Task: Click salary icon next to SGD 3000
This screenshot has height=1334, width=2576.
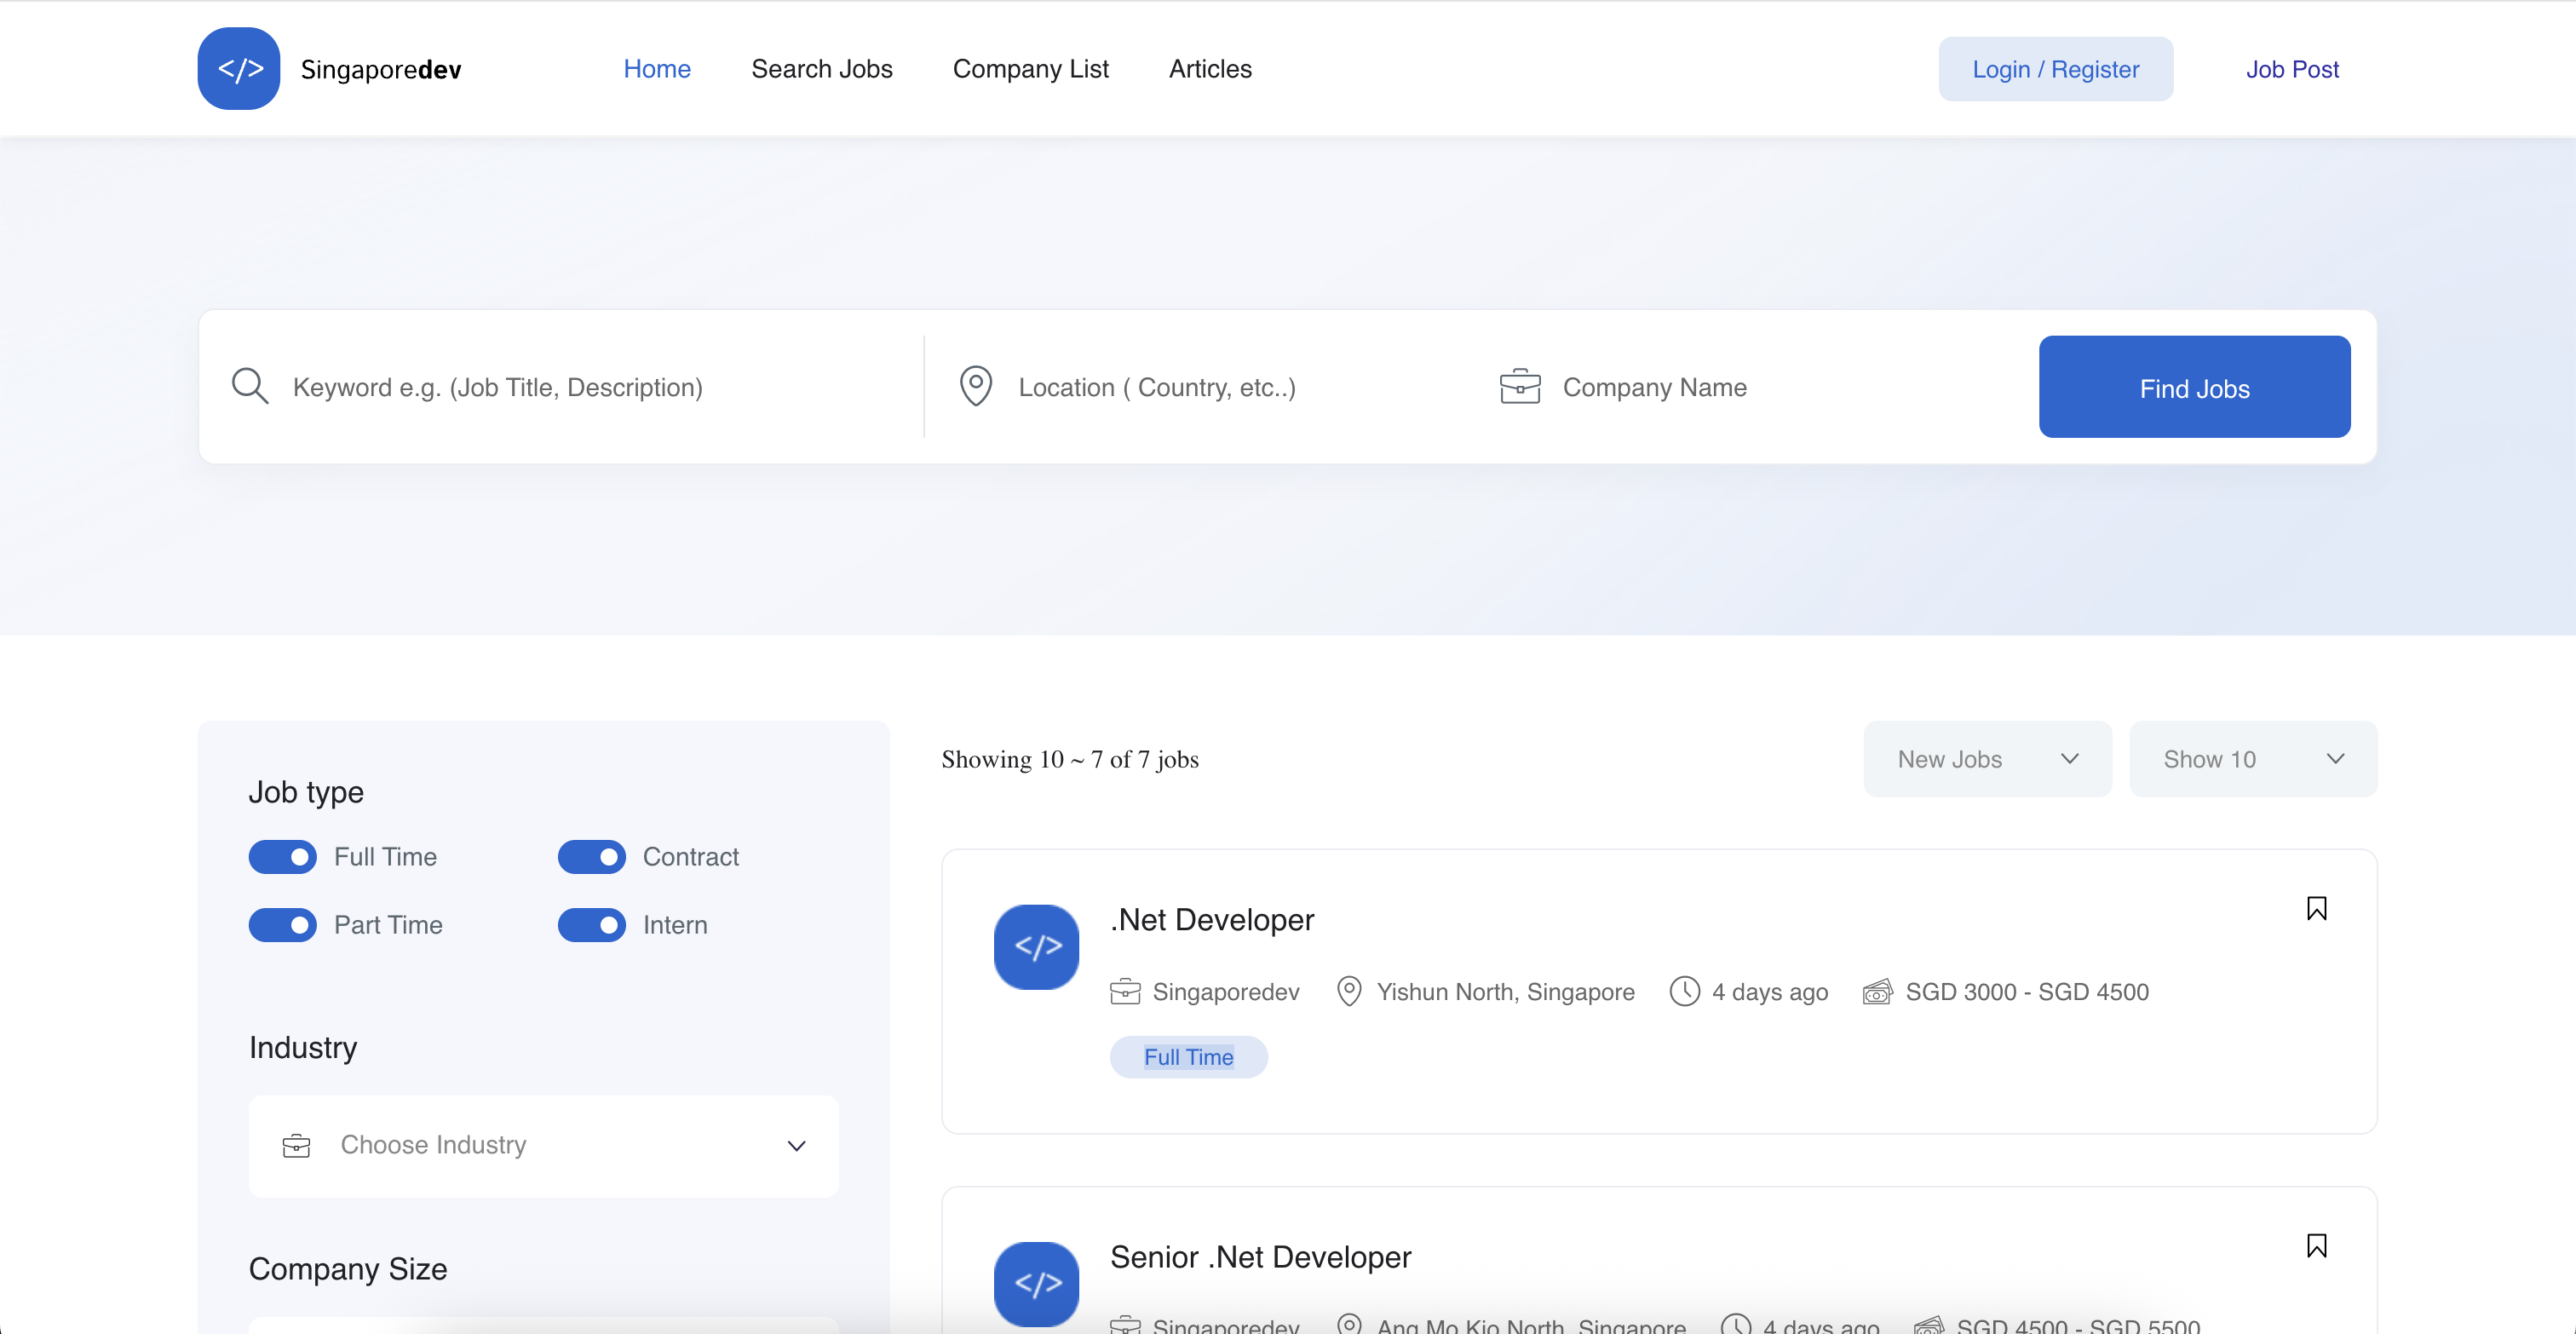Action: pyautogui.click(x=1878, y=991)
